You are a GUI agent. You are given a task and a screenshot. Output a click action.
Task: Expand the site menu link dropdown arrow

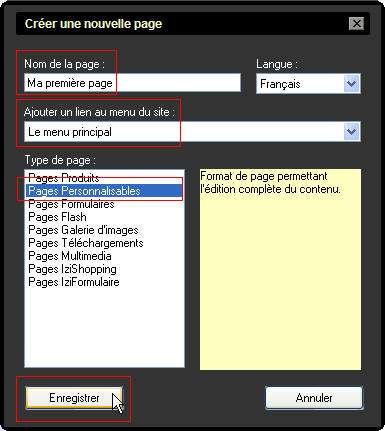352,132
